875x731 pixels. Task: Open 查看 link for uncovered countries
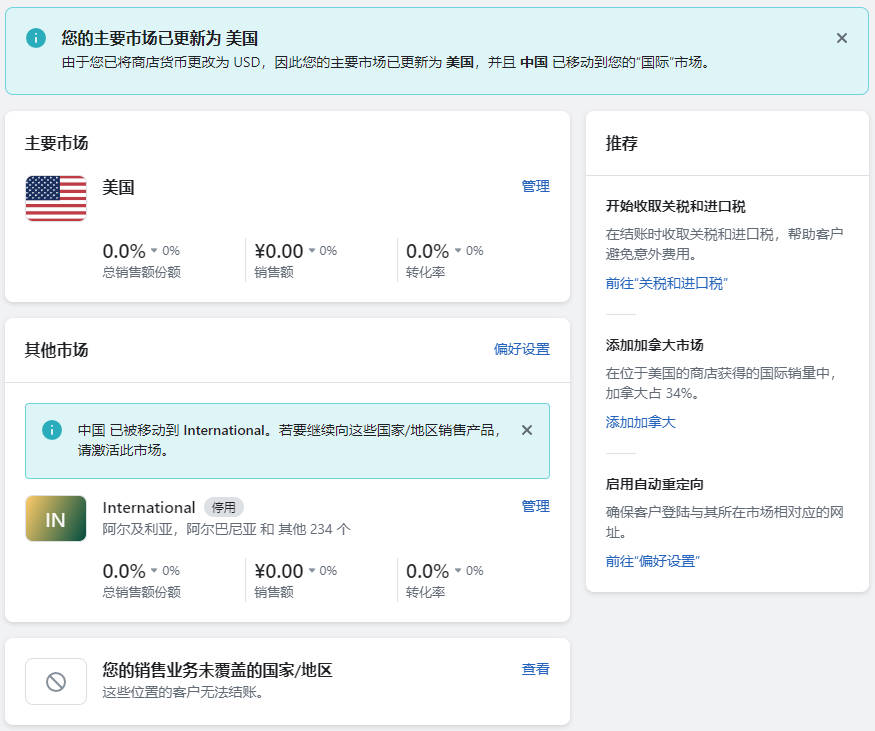coord(535,669)
